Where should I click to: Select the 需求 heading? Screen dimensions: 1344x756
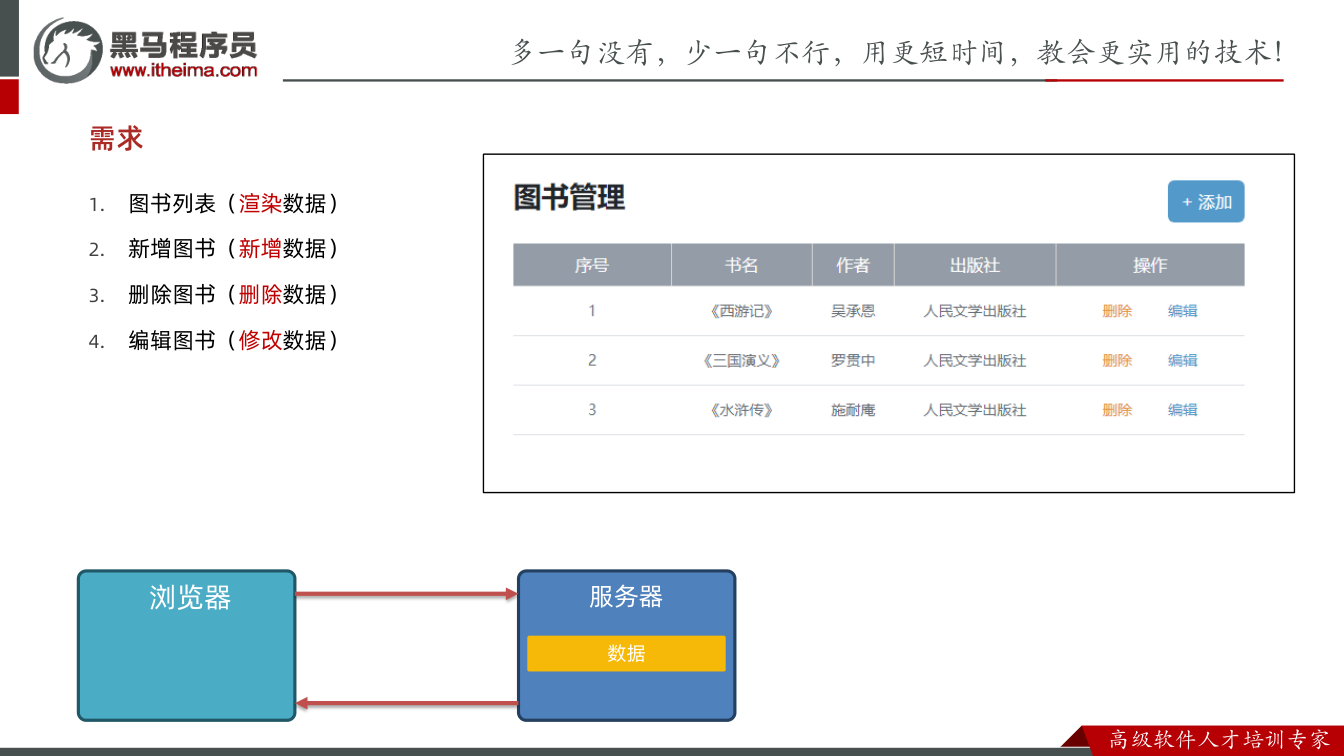[x=117, y=139]
